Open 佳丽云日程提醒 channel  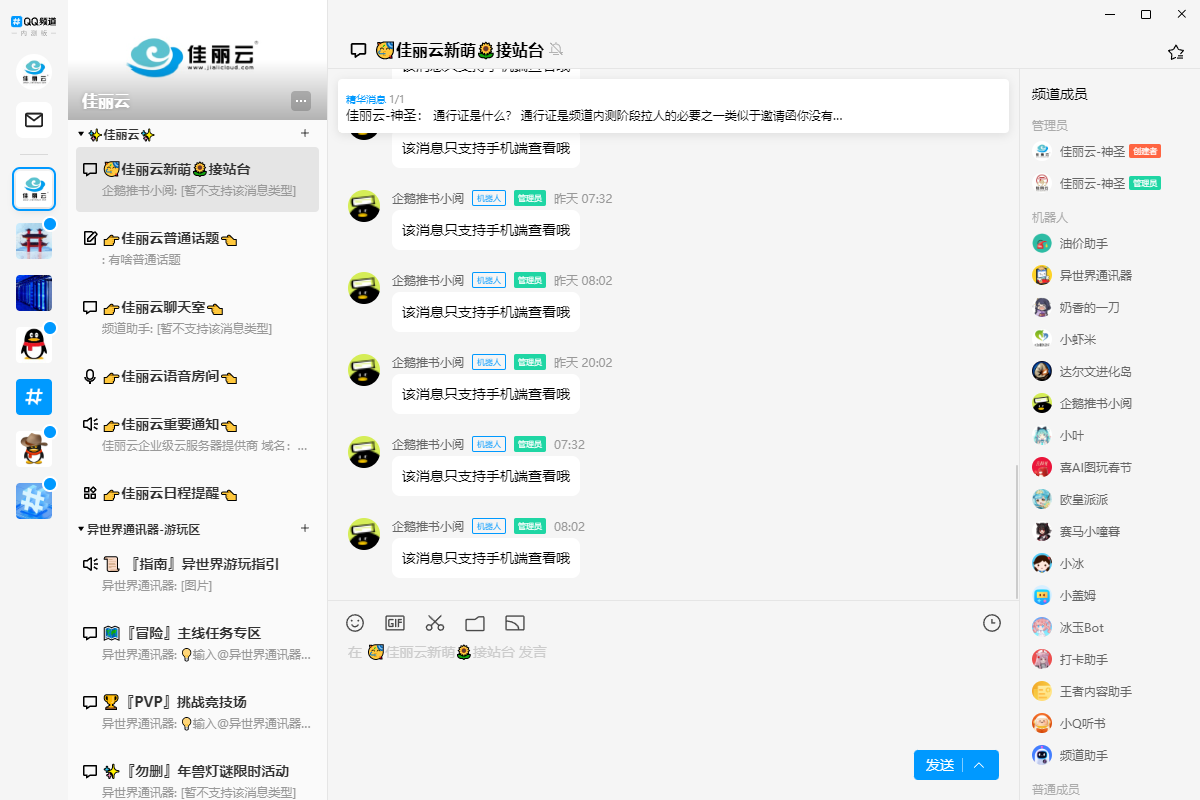coord(197,494)
